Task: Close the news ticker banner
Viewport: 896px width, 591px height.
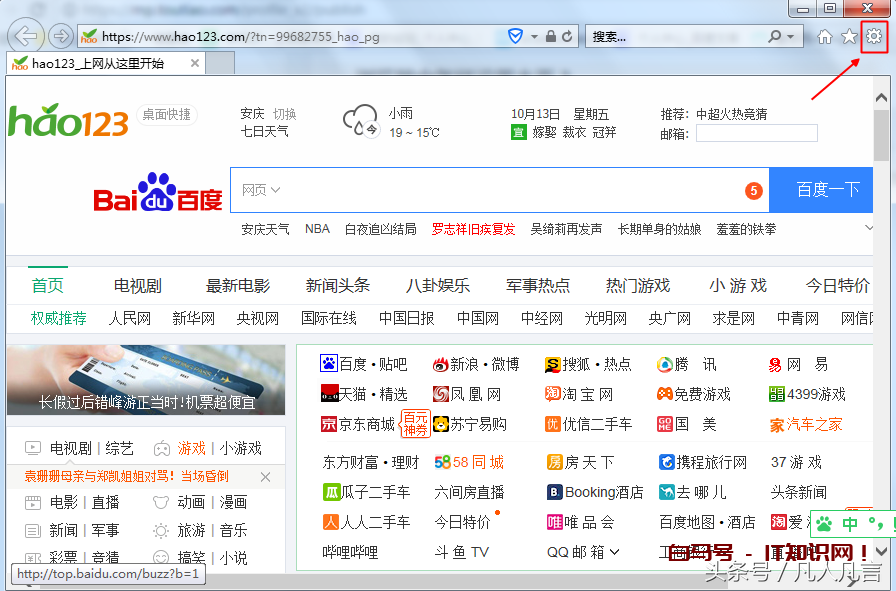Action: click(265, 477)
